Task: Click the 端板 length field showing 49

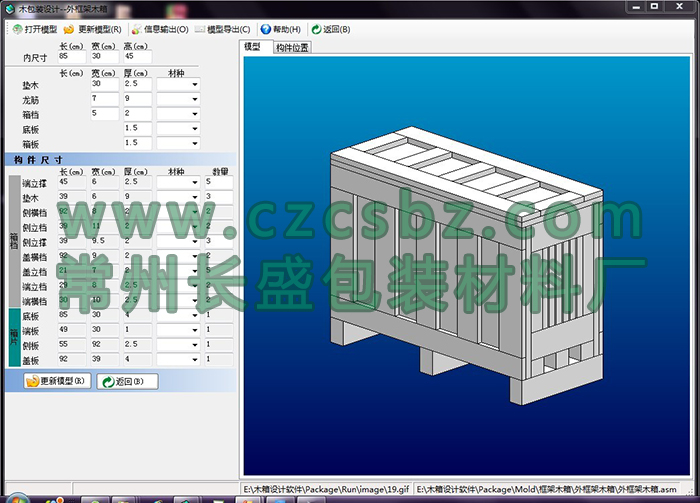Action: pos(72,330)
